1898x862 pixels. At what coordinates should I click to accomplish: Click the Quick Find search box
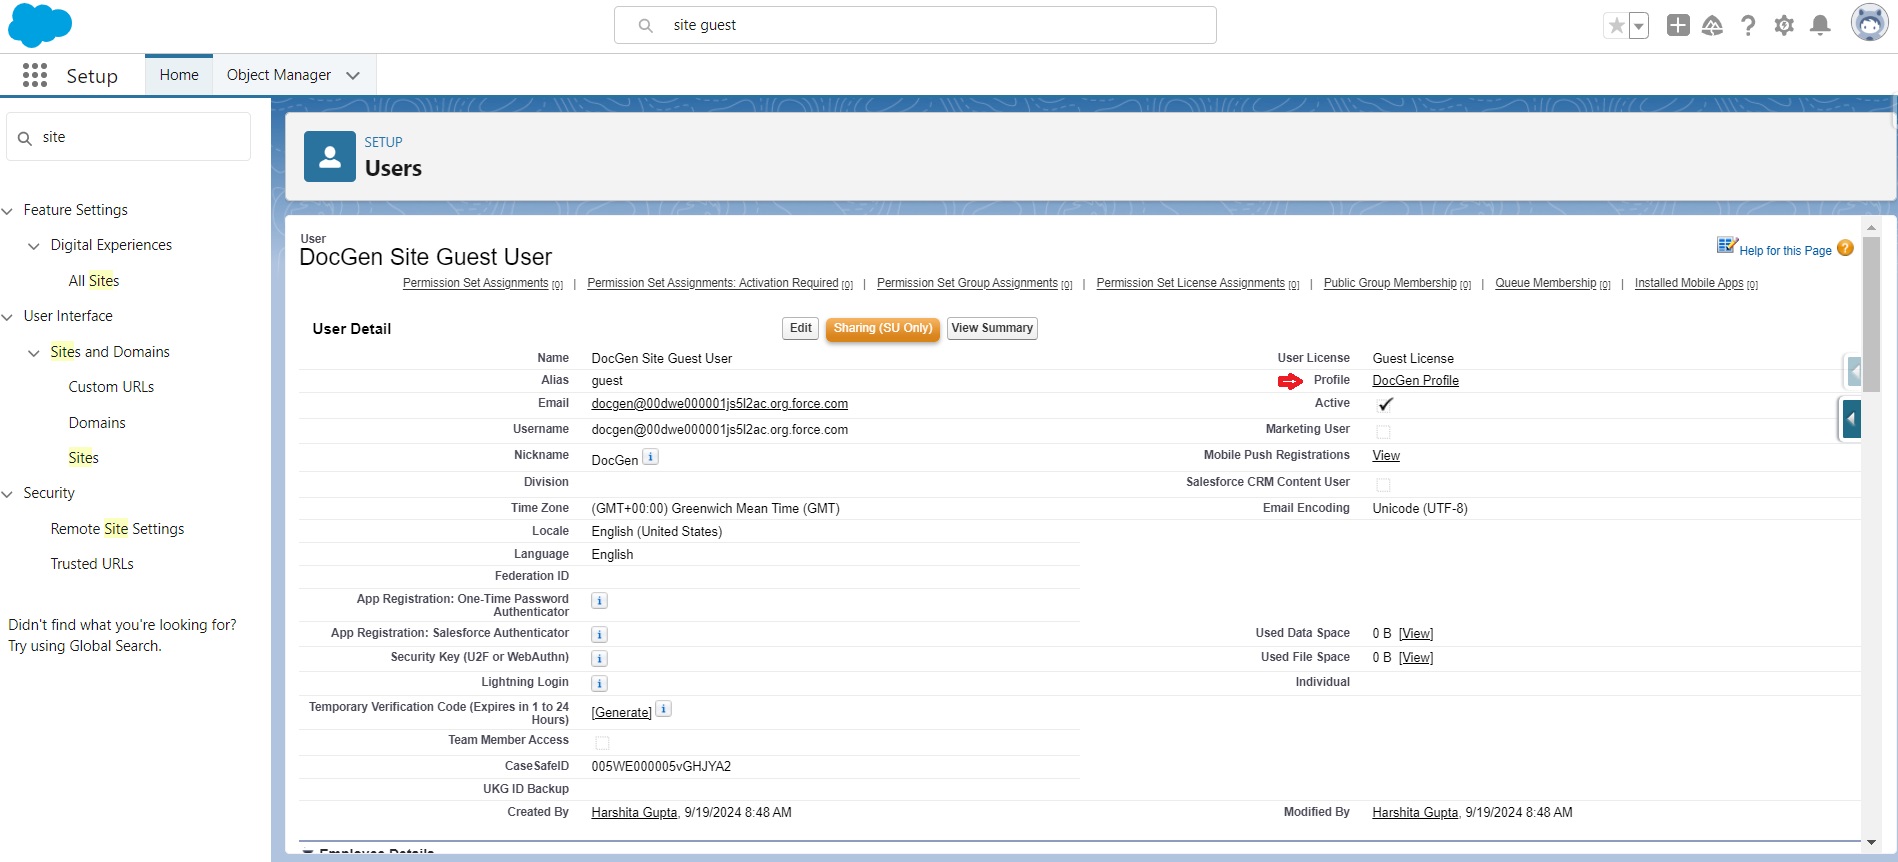(x=129, y=137)
